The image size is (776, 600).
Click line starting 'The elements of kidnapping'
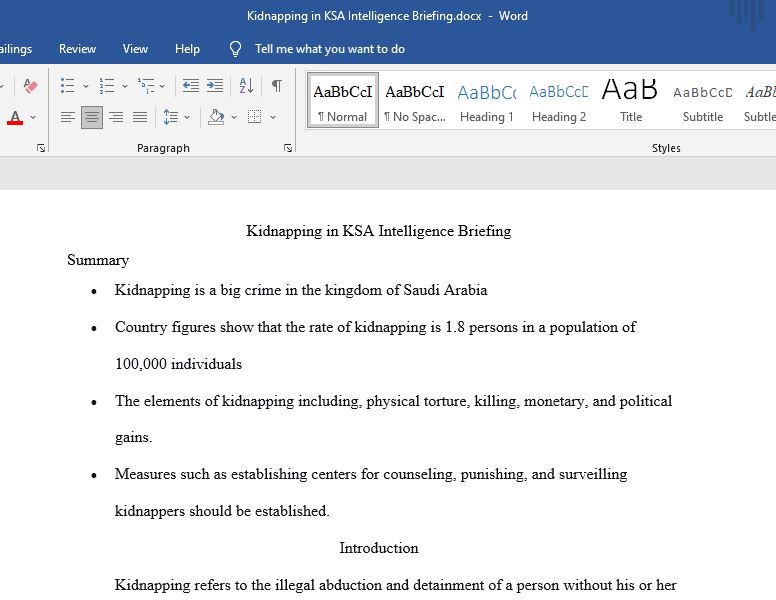pyautogui.click(x=393, y=401)
